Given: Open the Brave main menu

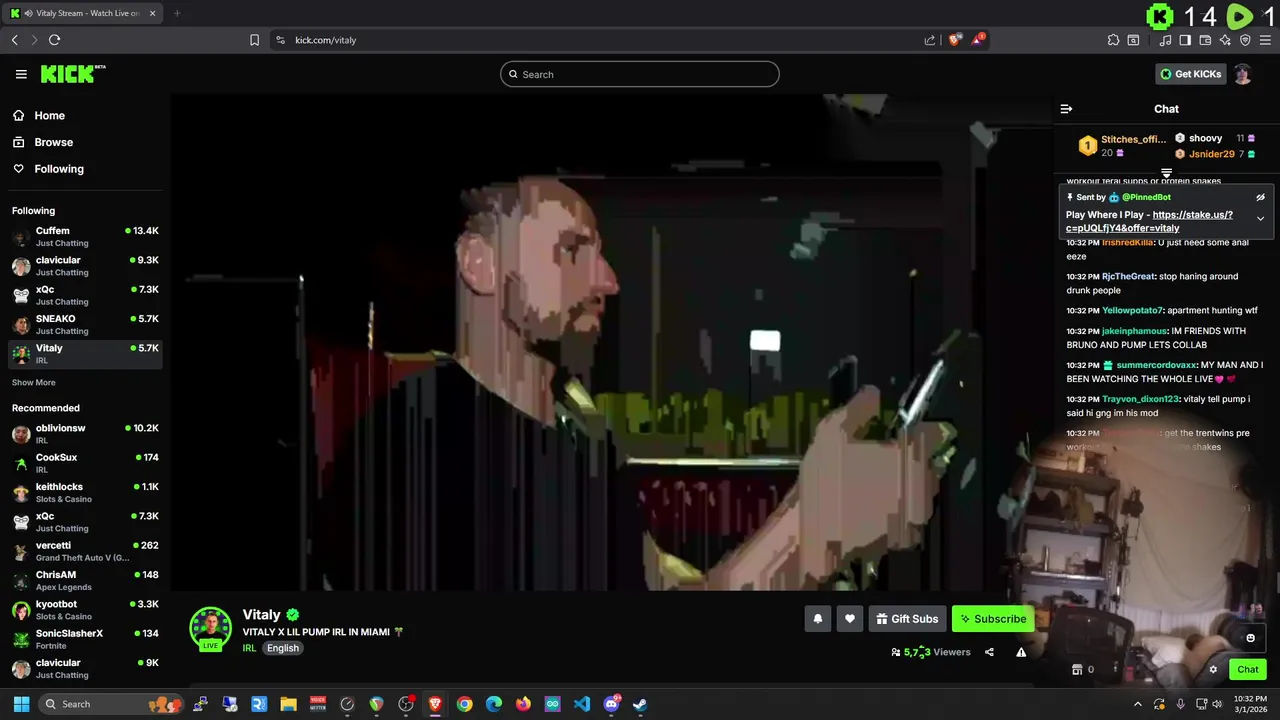Looking at the screenshot, I should tap(1266, 40).
